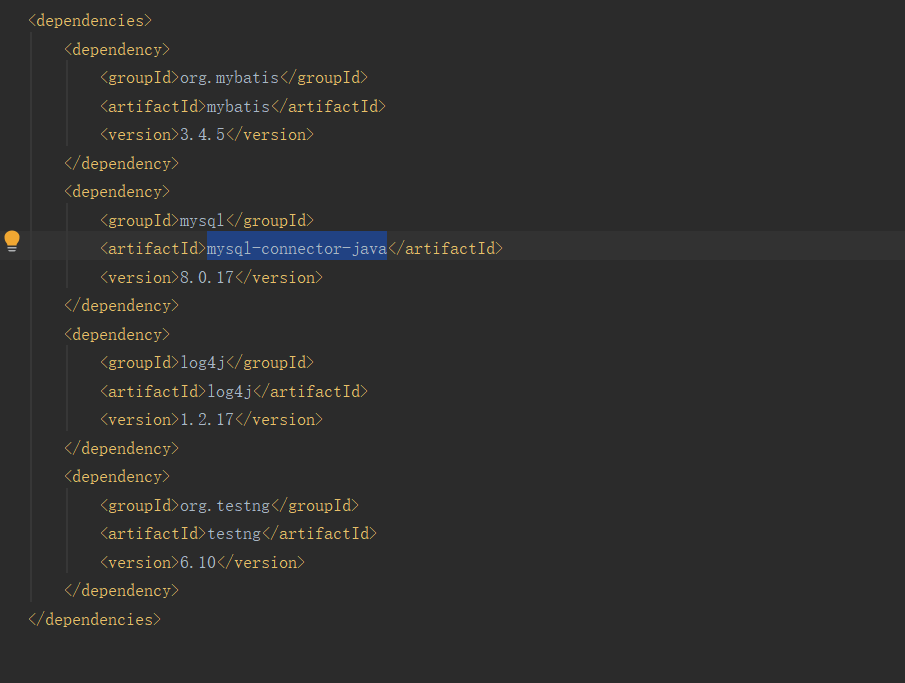The width and height of the screenshot is (905, 683).
Task: Click version number 3.4.5
Action: pos(202,134)
